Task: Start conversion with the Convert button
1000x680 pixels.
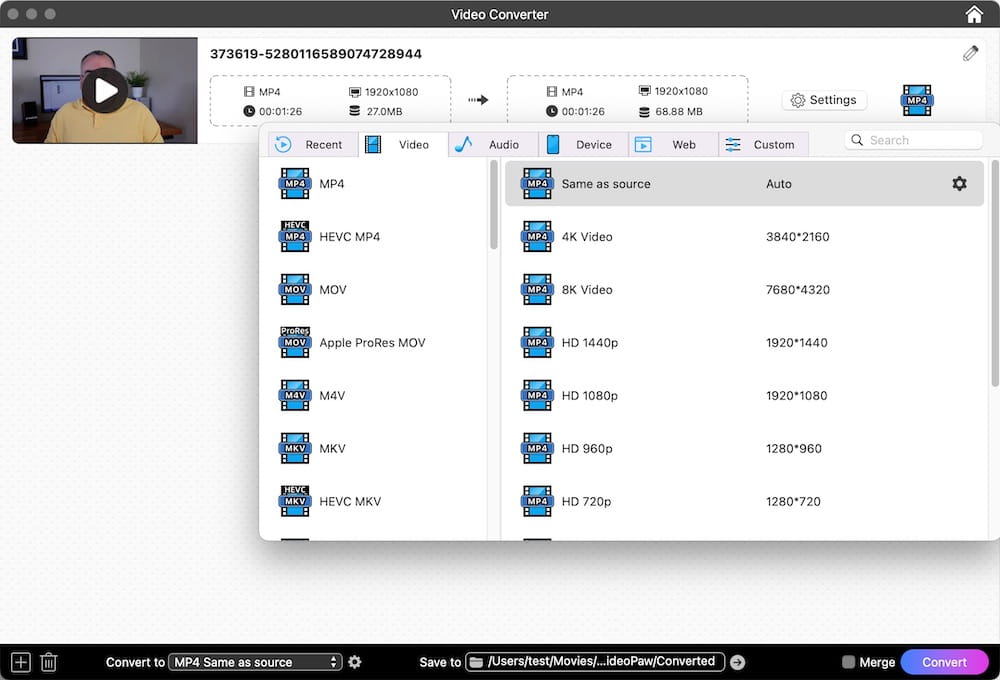Action: pyautogui.click(x=944, y=661)
